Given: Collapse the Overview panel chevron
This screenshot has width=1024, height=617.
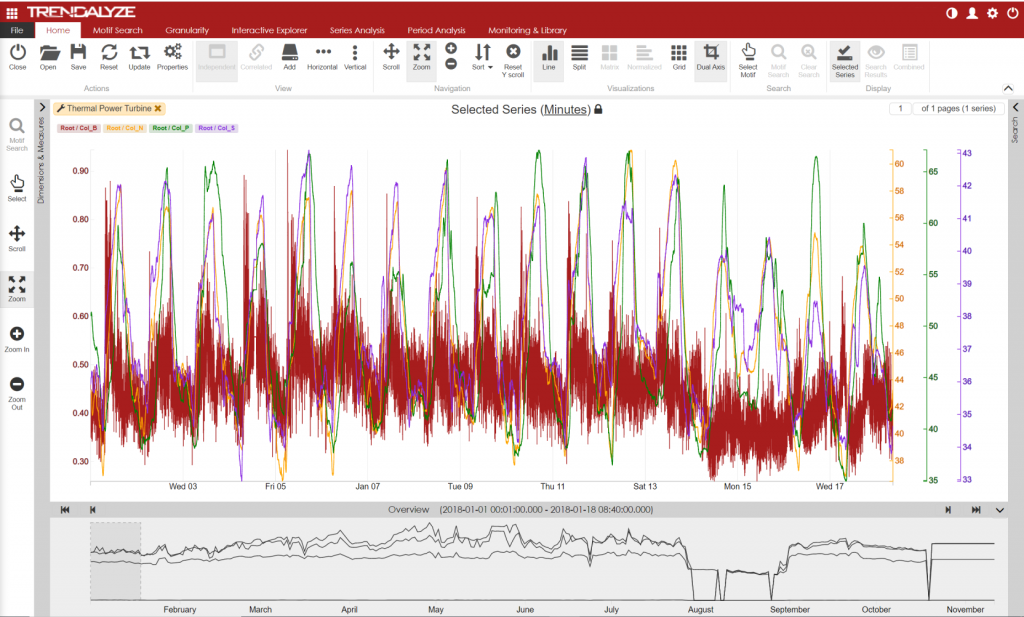Looking at the screenshot, I should point(1000,510).
